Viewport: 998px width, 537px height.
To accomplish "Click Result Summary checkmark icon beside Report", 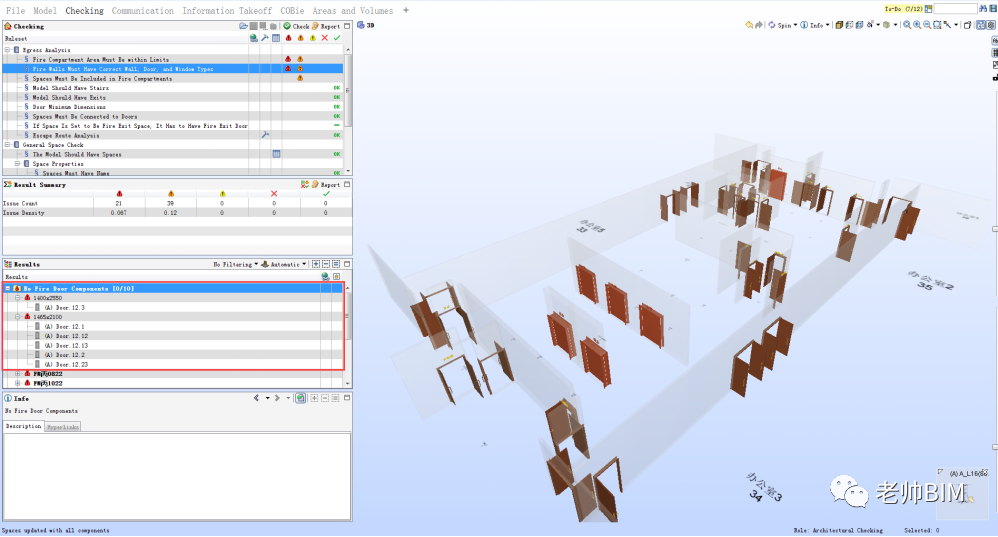I will tap(305, 185).
